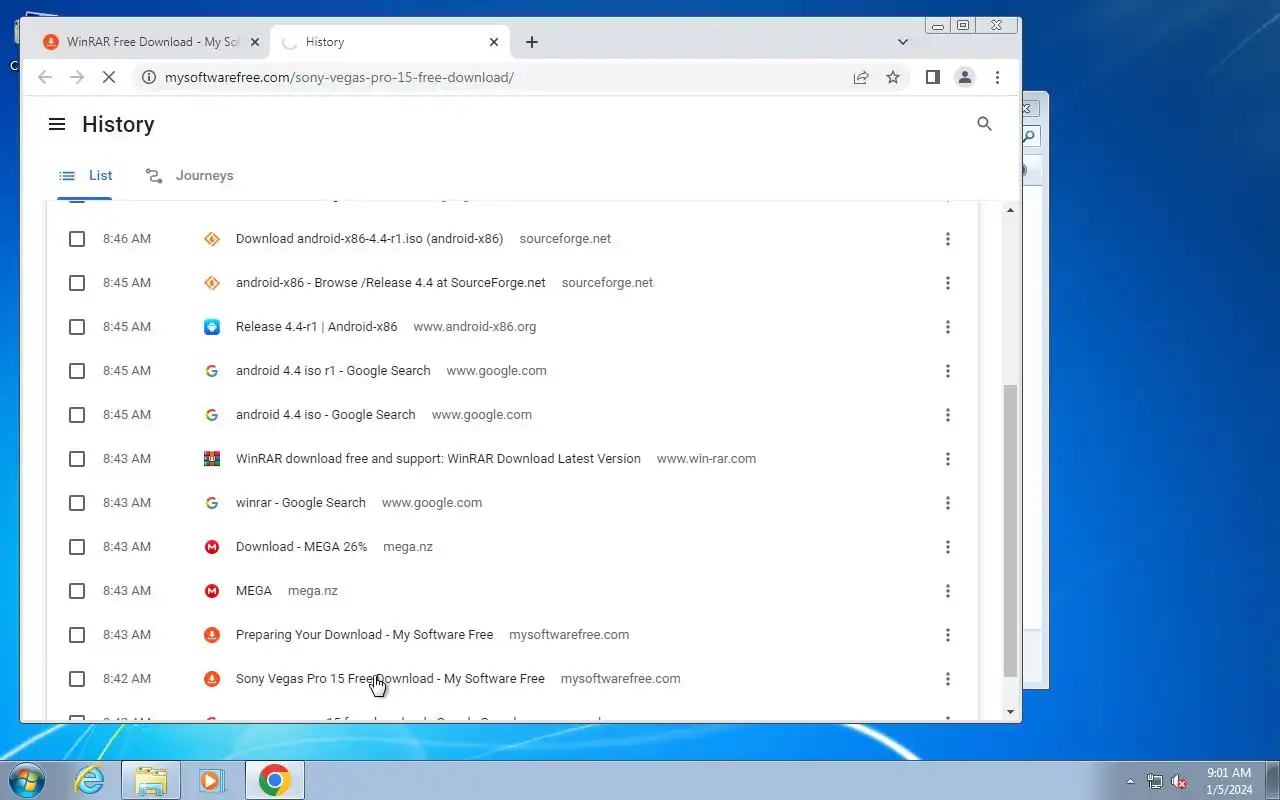Open the MEGA mega.nz history link
The image size is (1280, 800).
[x=254, y=591]
